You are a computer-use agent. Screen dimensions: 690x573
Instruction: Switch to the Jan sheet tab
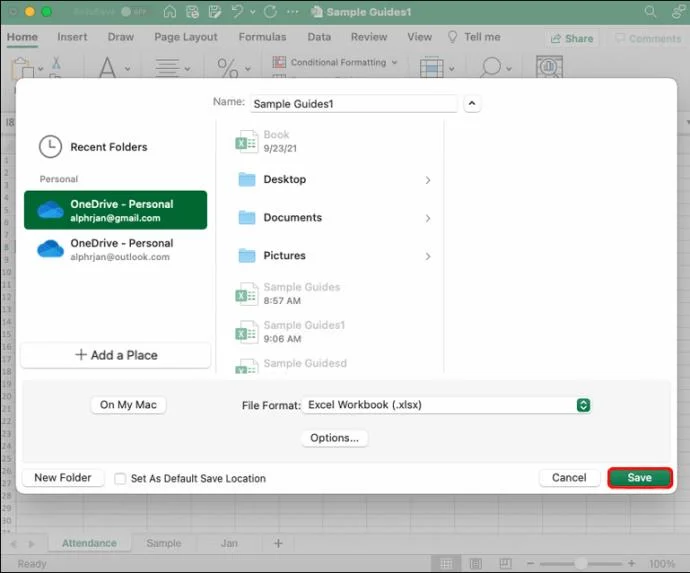point(229,543)
